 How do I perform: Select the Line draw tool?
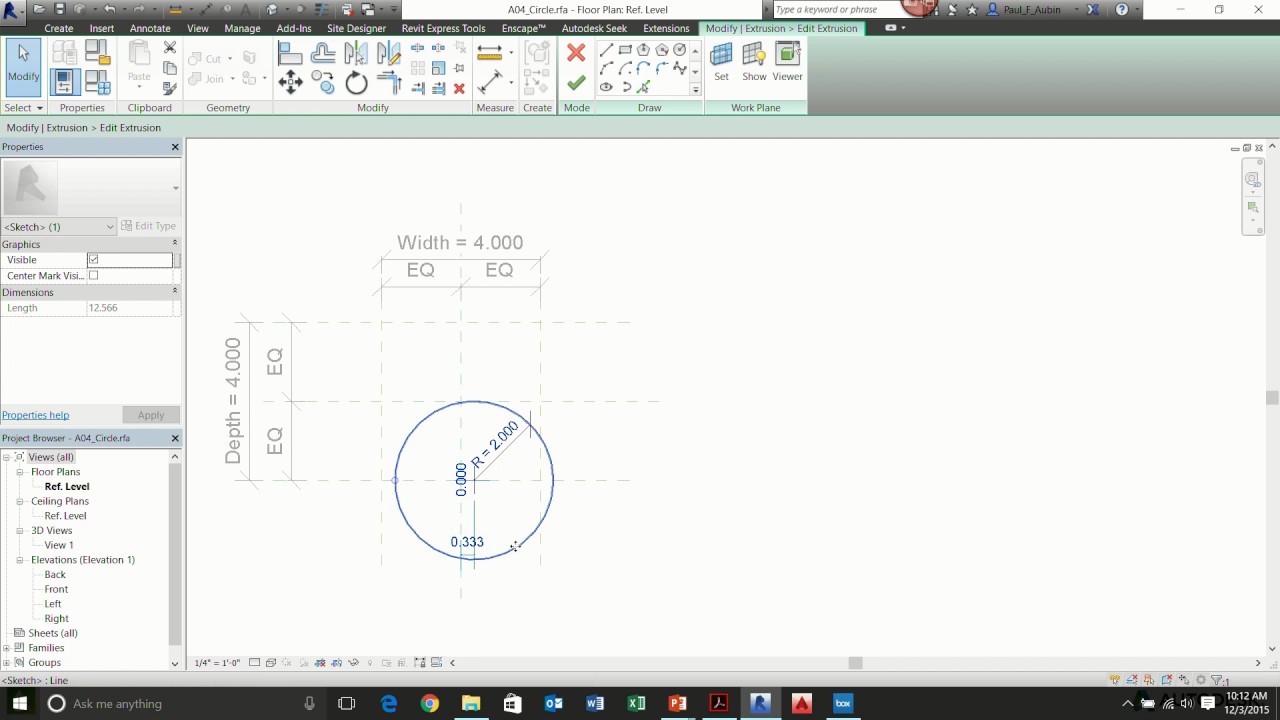point(606,50)
